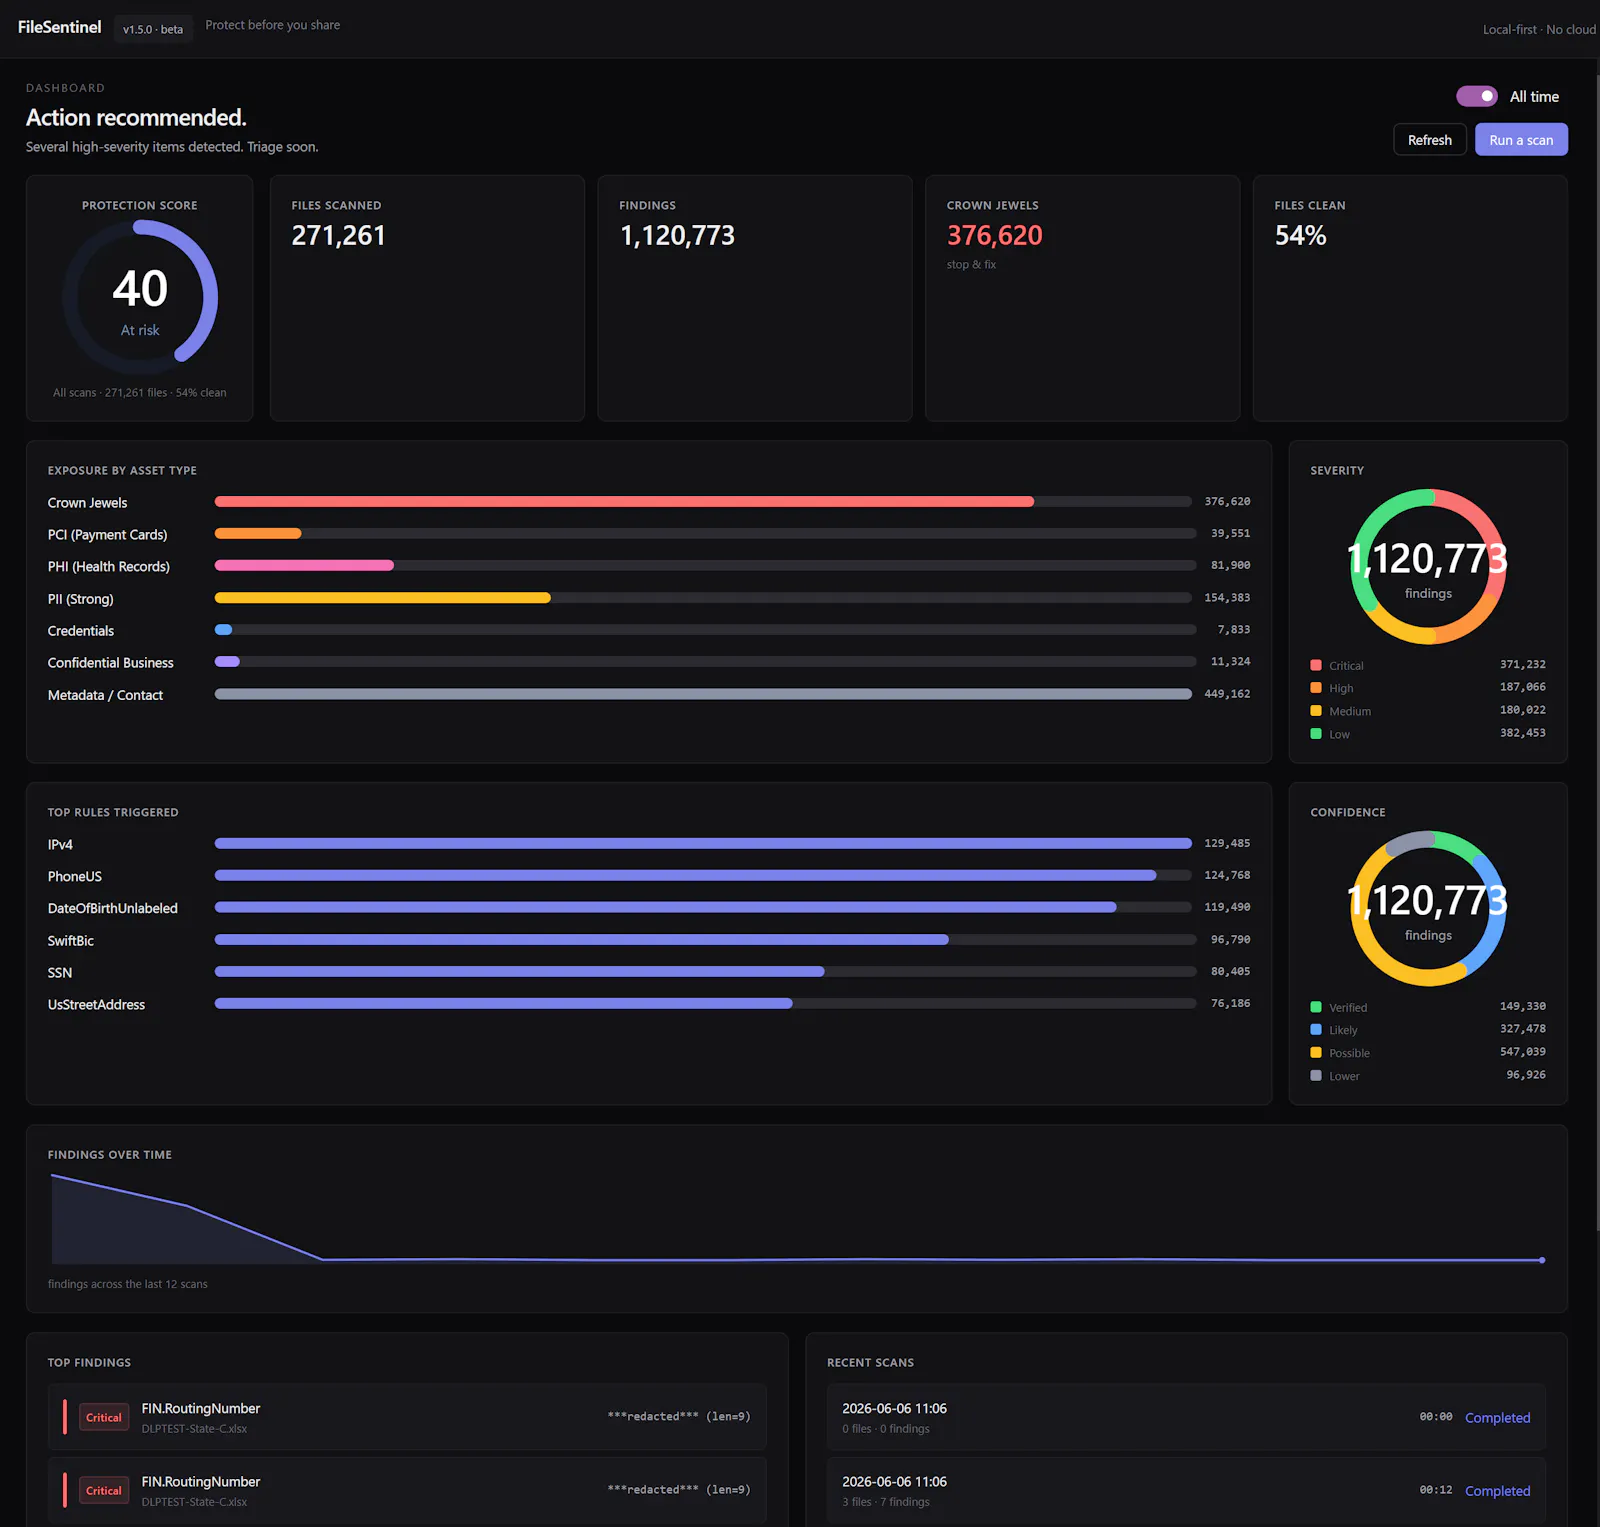Select the Files Scanned card value 271,261

338,235
